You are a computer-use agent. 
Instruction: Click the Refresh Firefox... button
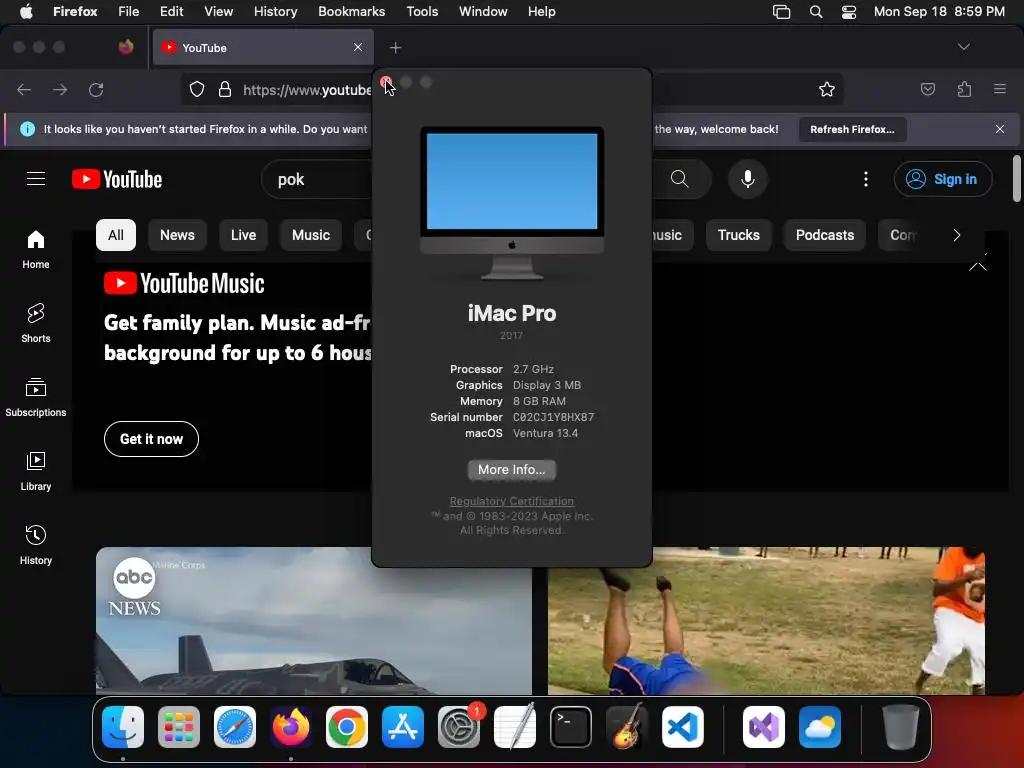[852, 129]
